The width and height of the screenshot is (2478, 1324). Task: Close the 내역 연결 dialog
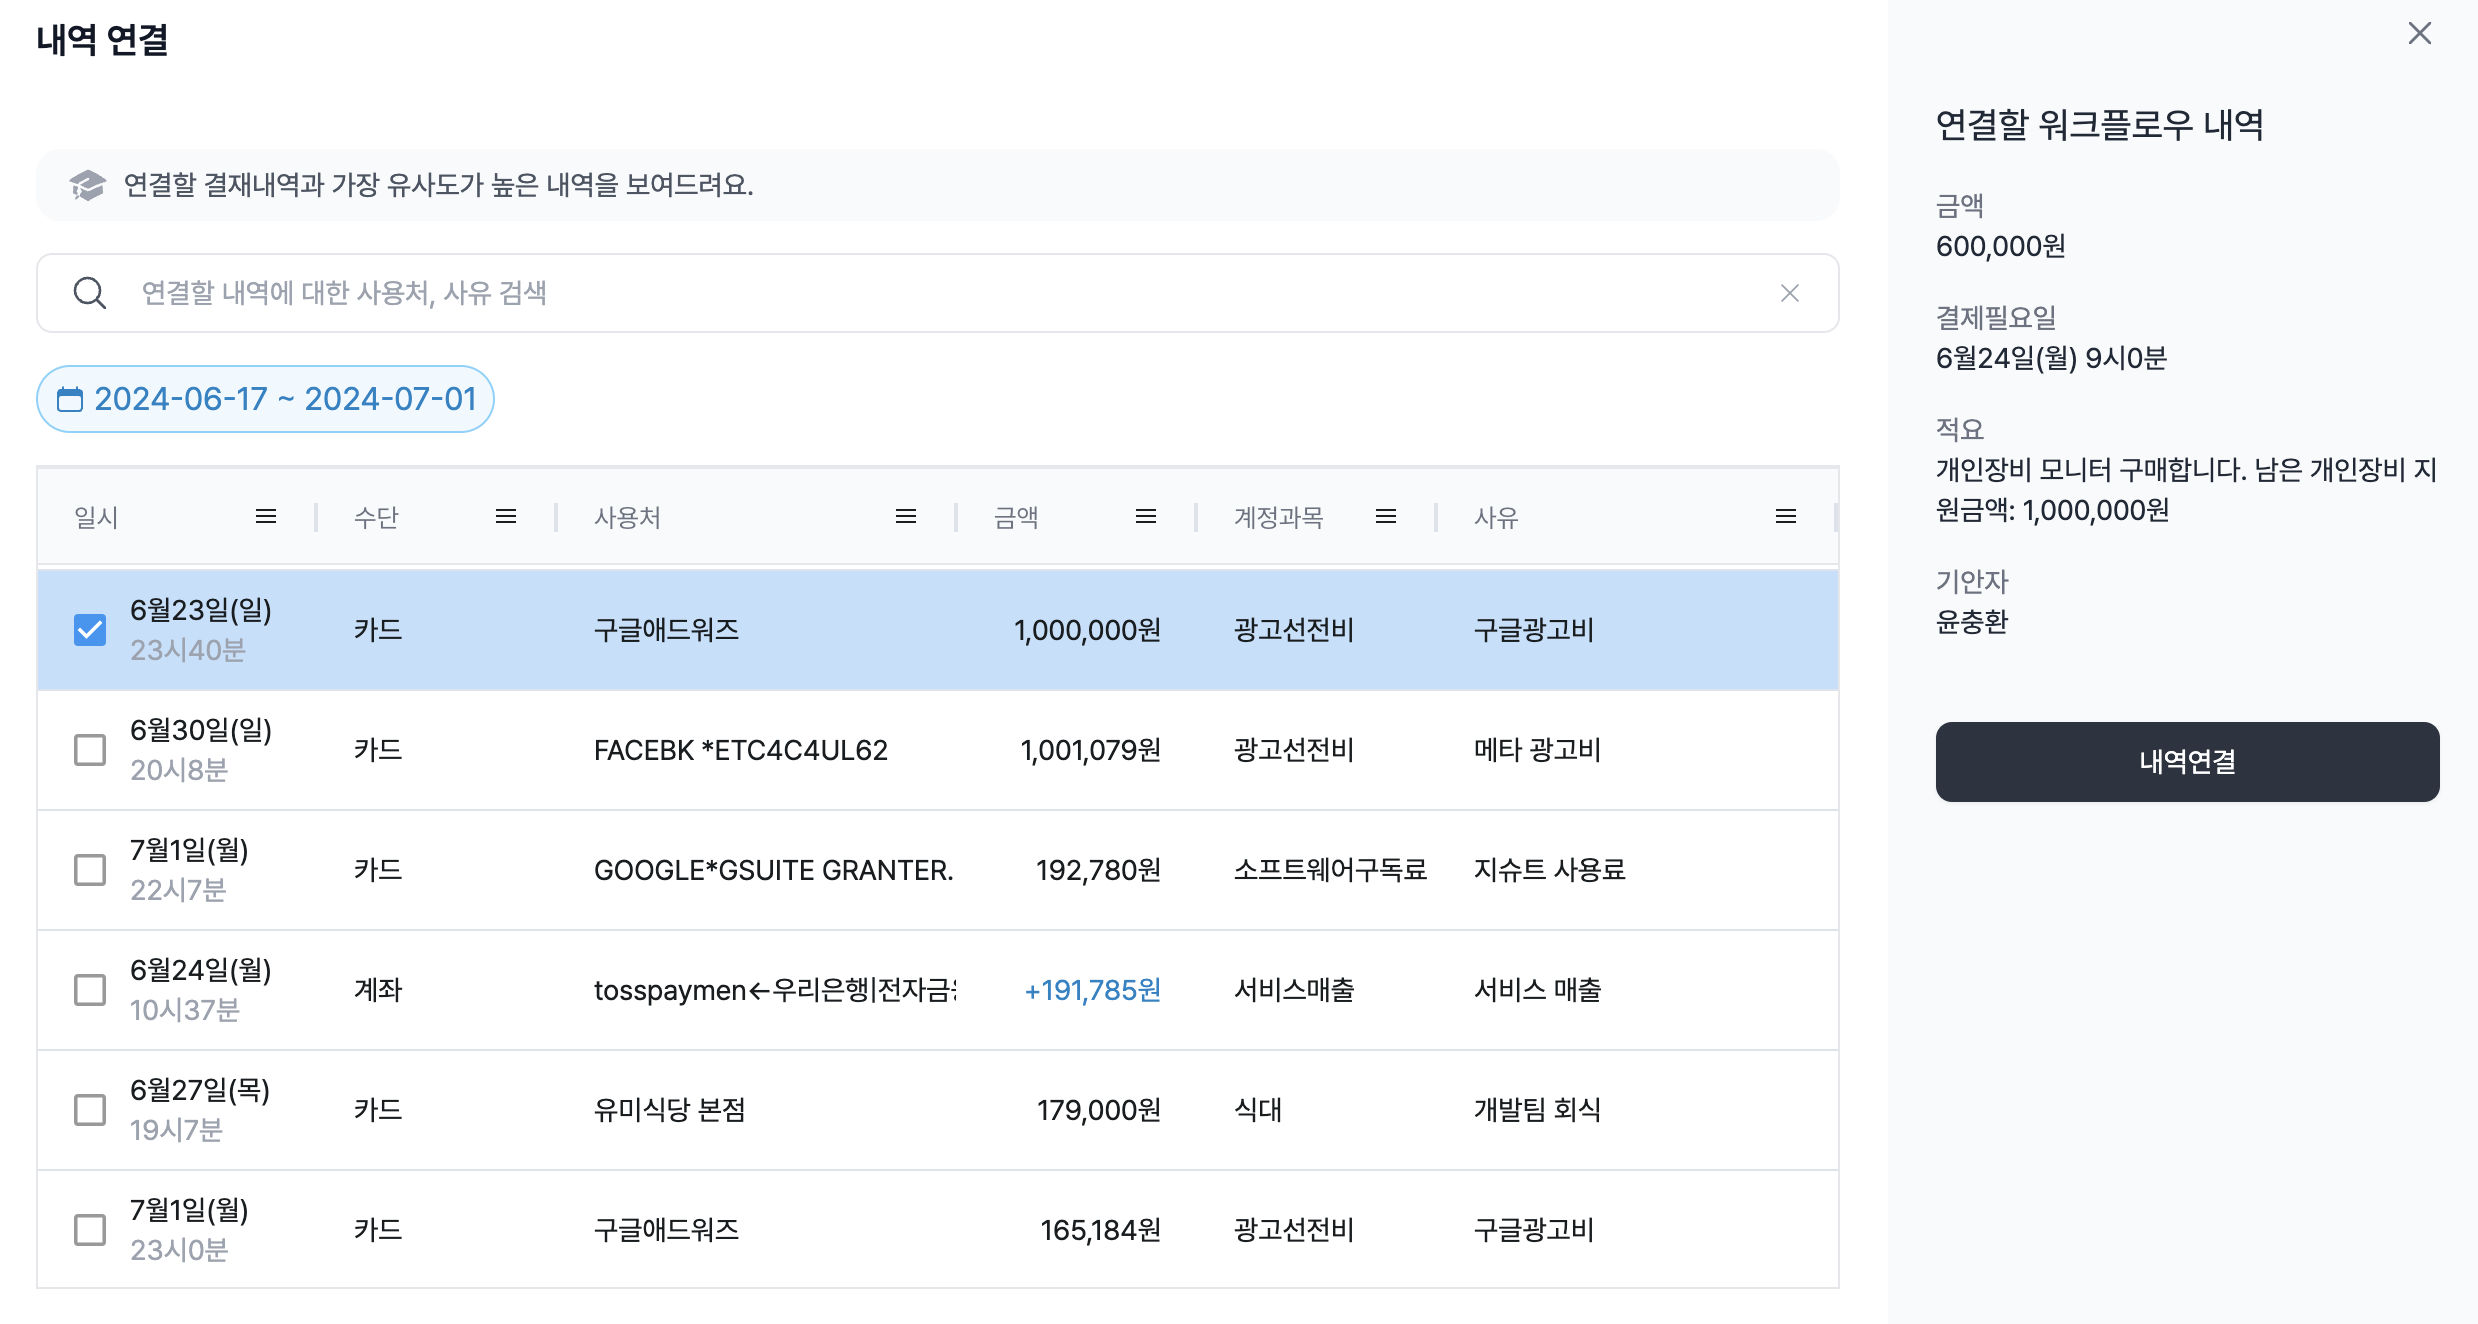tap(2419, 34)
